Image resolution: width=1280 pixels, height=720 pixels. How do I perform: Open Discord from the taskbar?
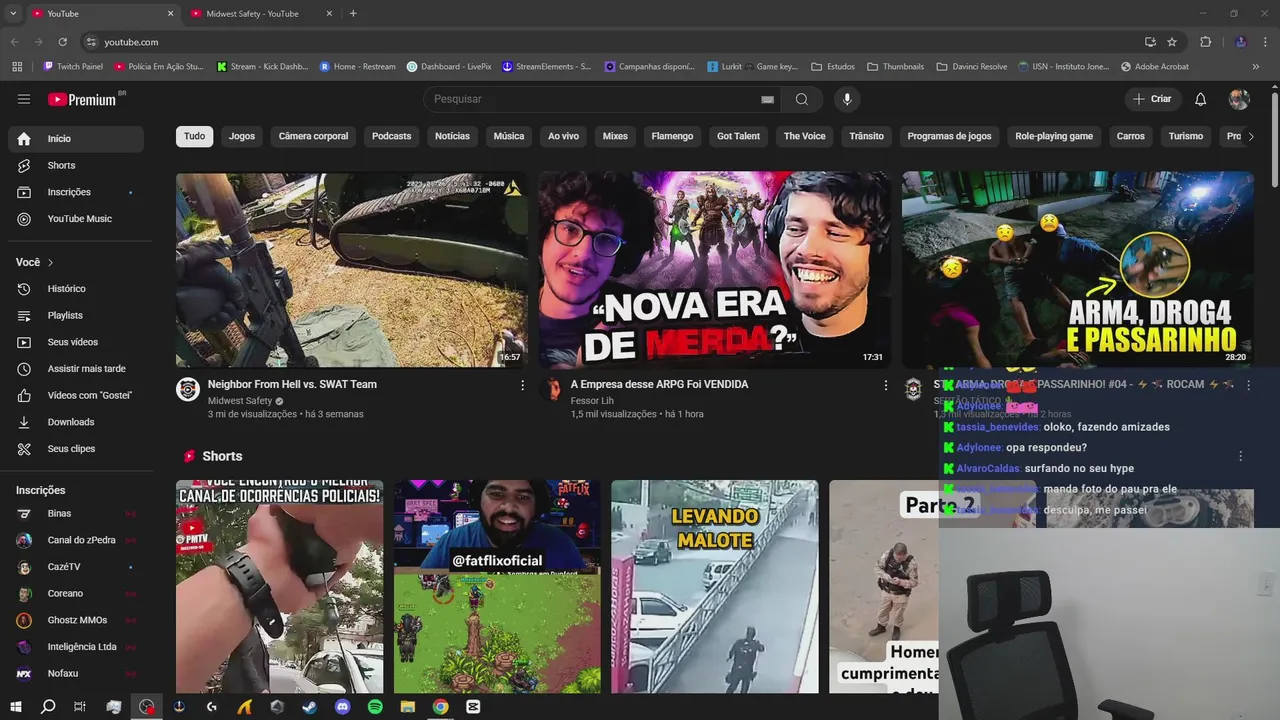tap(343, 707)
